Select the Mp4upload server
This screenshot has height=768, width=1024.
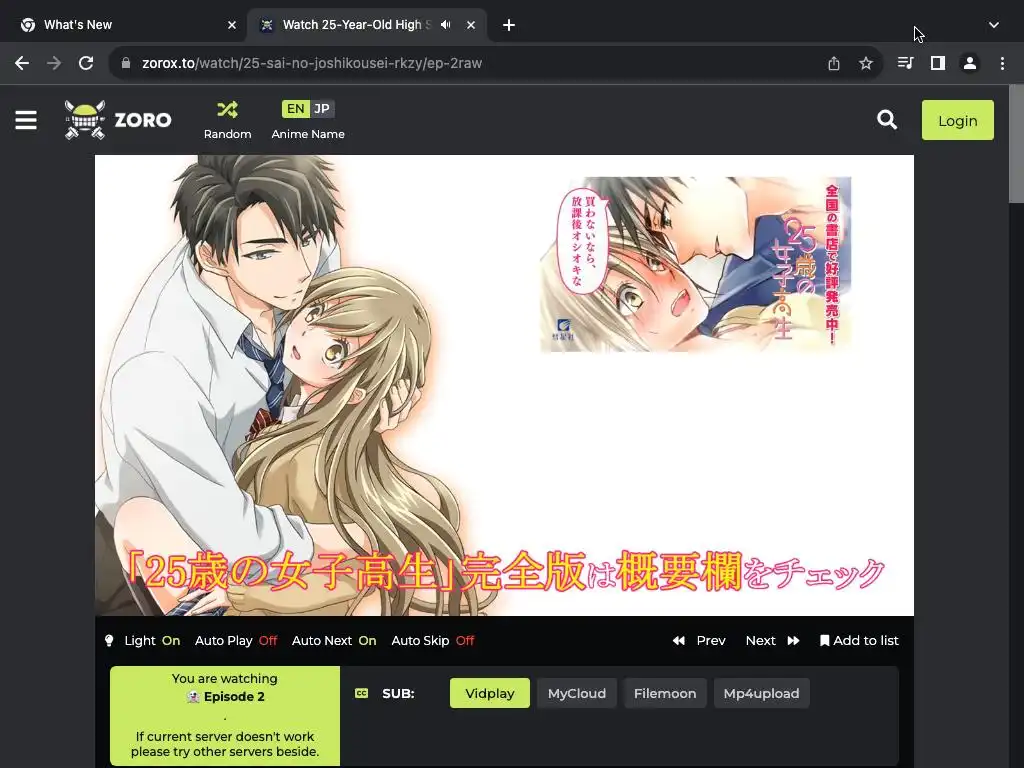pyautogui.click(x=761, y=693)
